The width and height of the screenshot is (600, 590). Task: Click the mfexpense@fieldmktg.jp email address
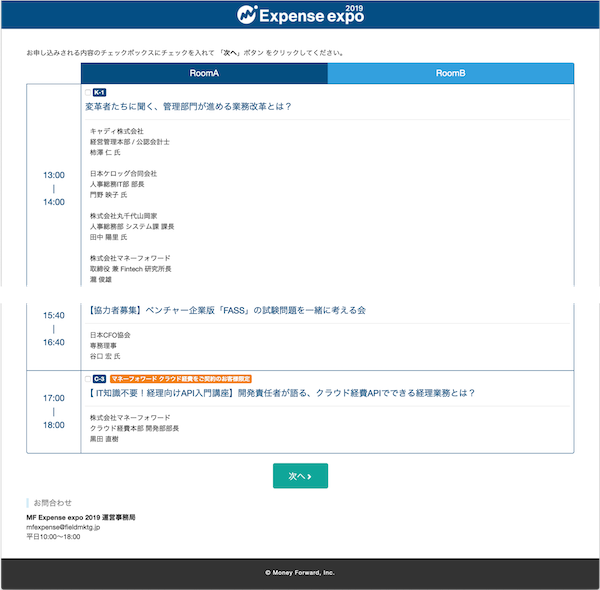pyautogui.click(x=63, y=527)
